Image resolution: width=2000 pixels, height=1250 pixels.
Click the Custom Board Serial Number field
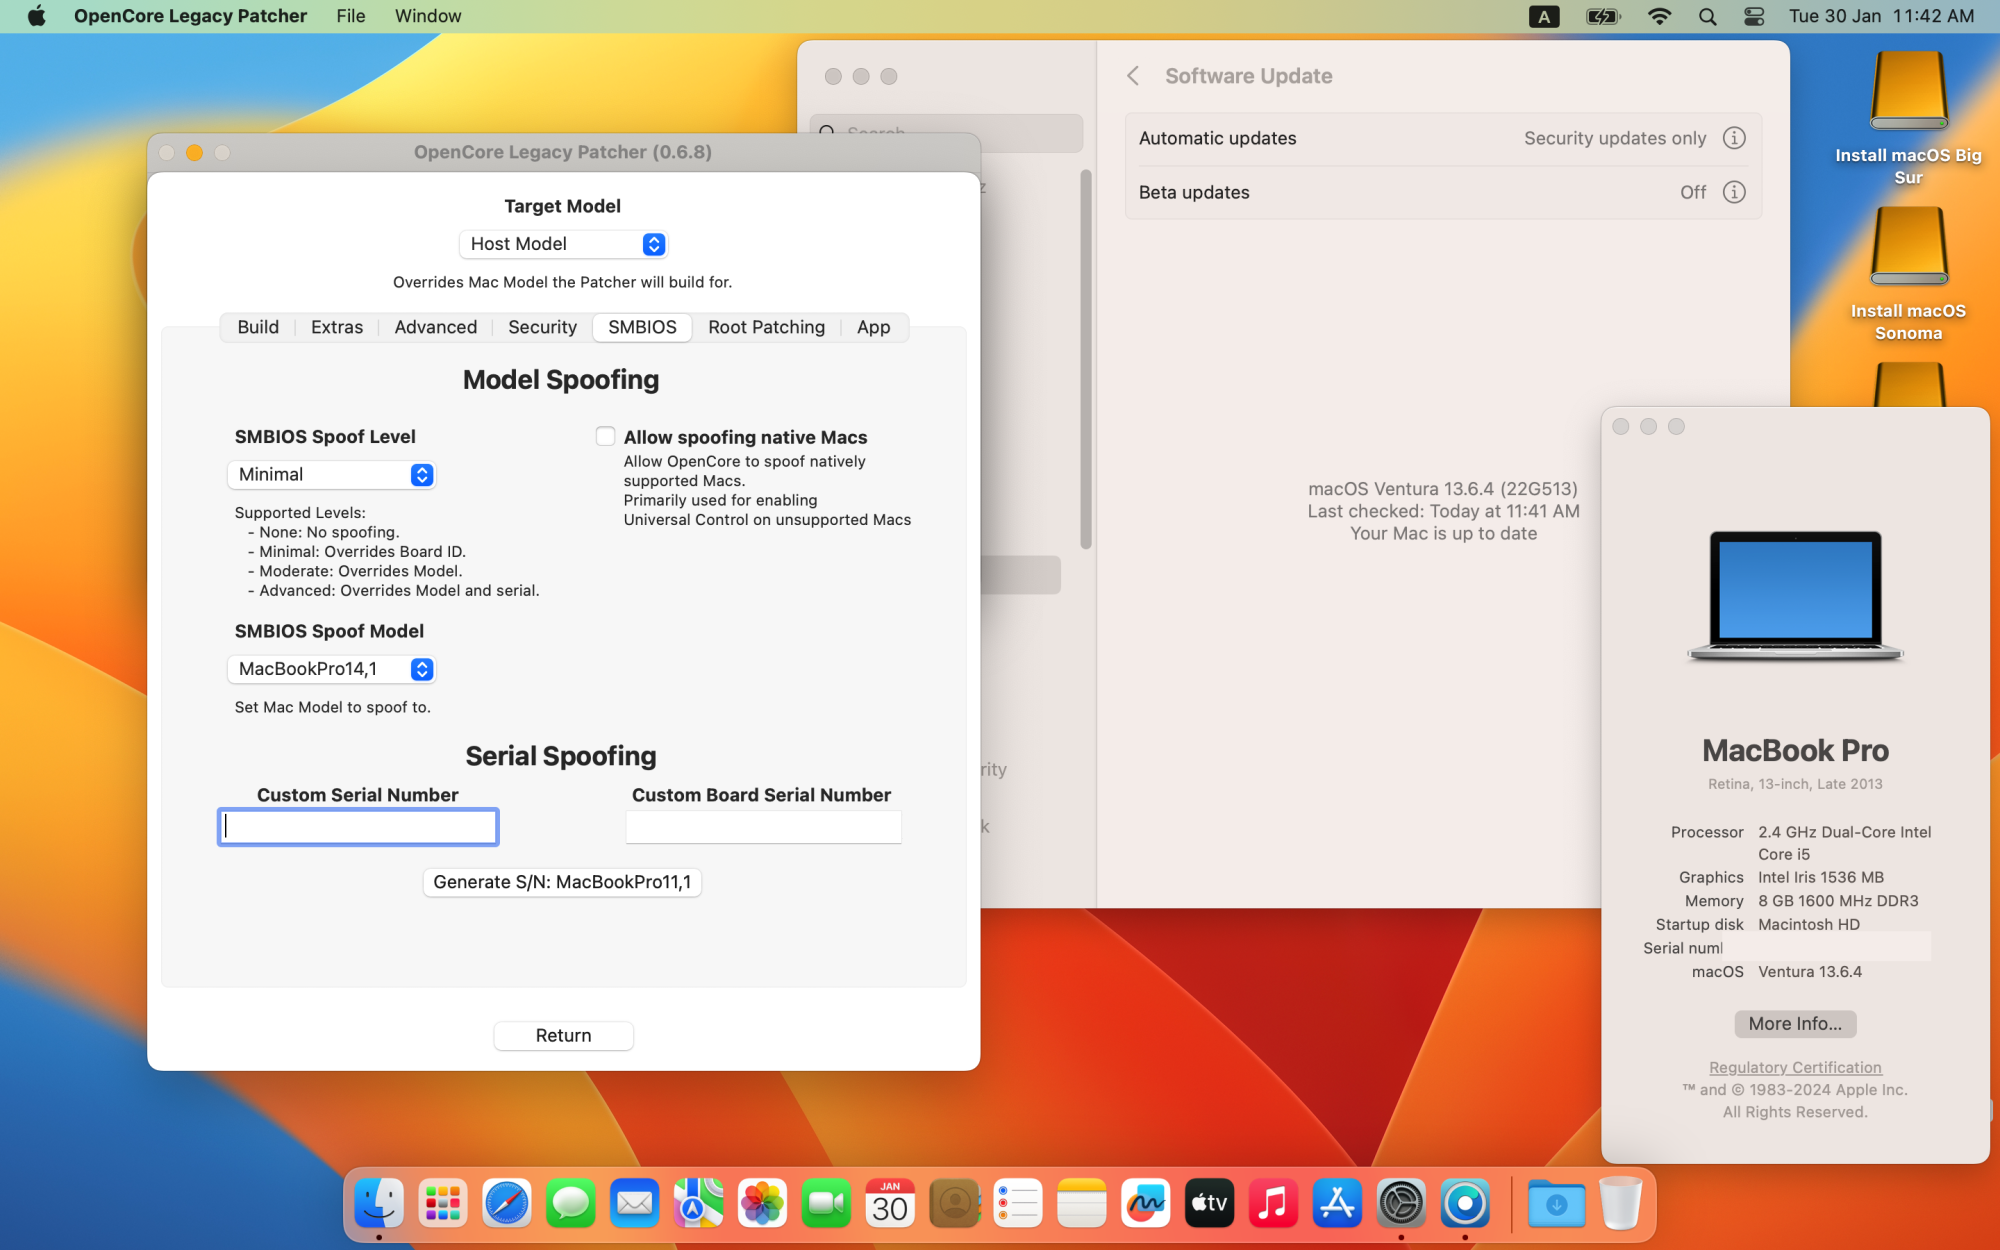[x=763, y=827]
